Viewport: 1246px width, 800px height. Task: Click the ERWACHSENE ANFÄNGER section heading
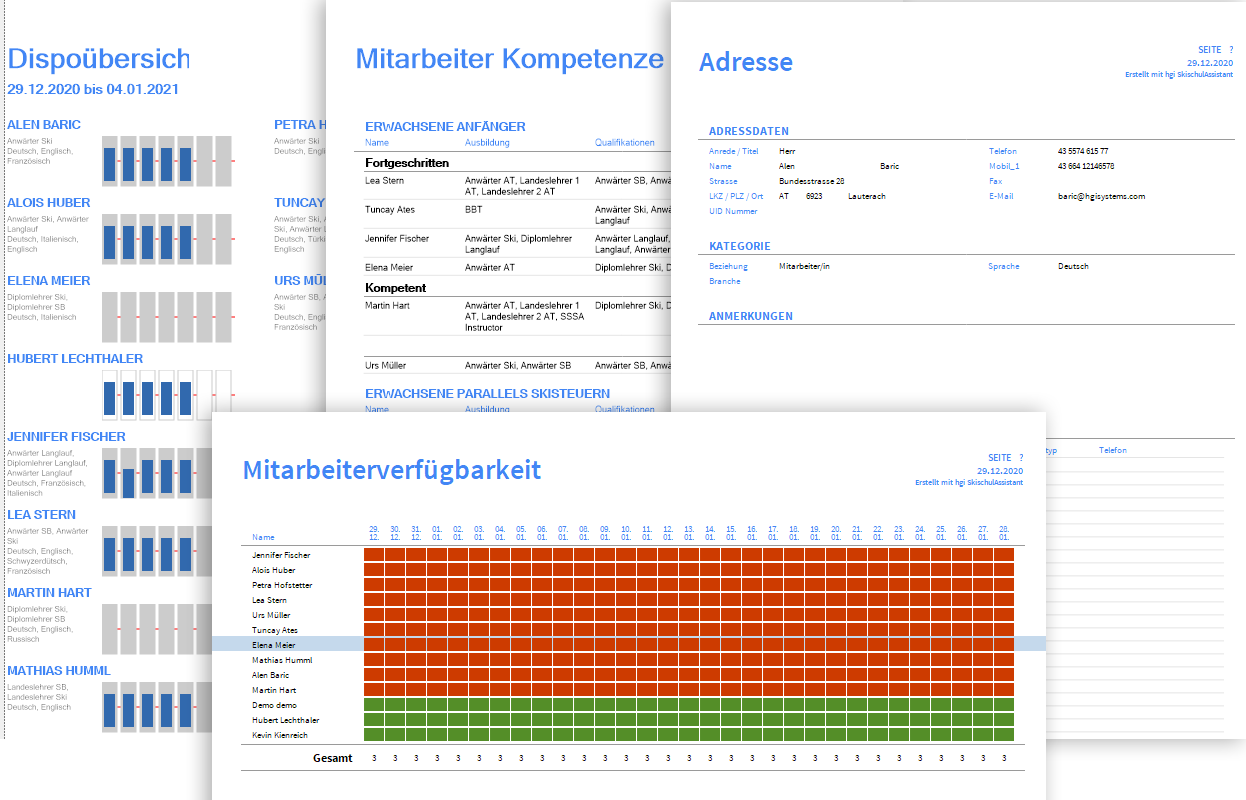coord(445,127)
